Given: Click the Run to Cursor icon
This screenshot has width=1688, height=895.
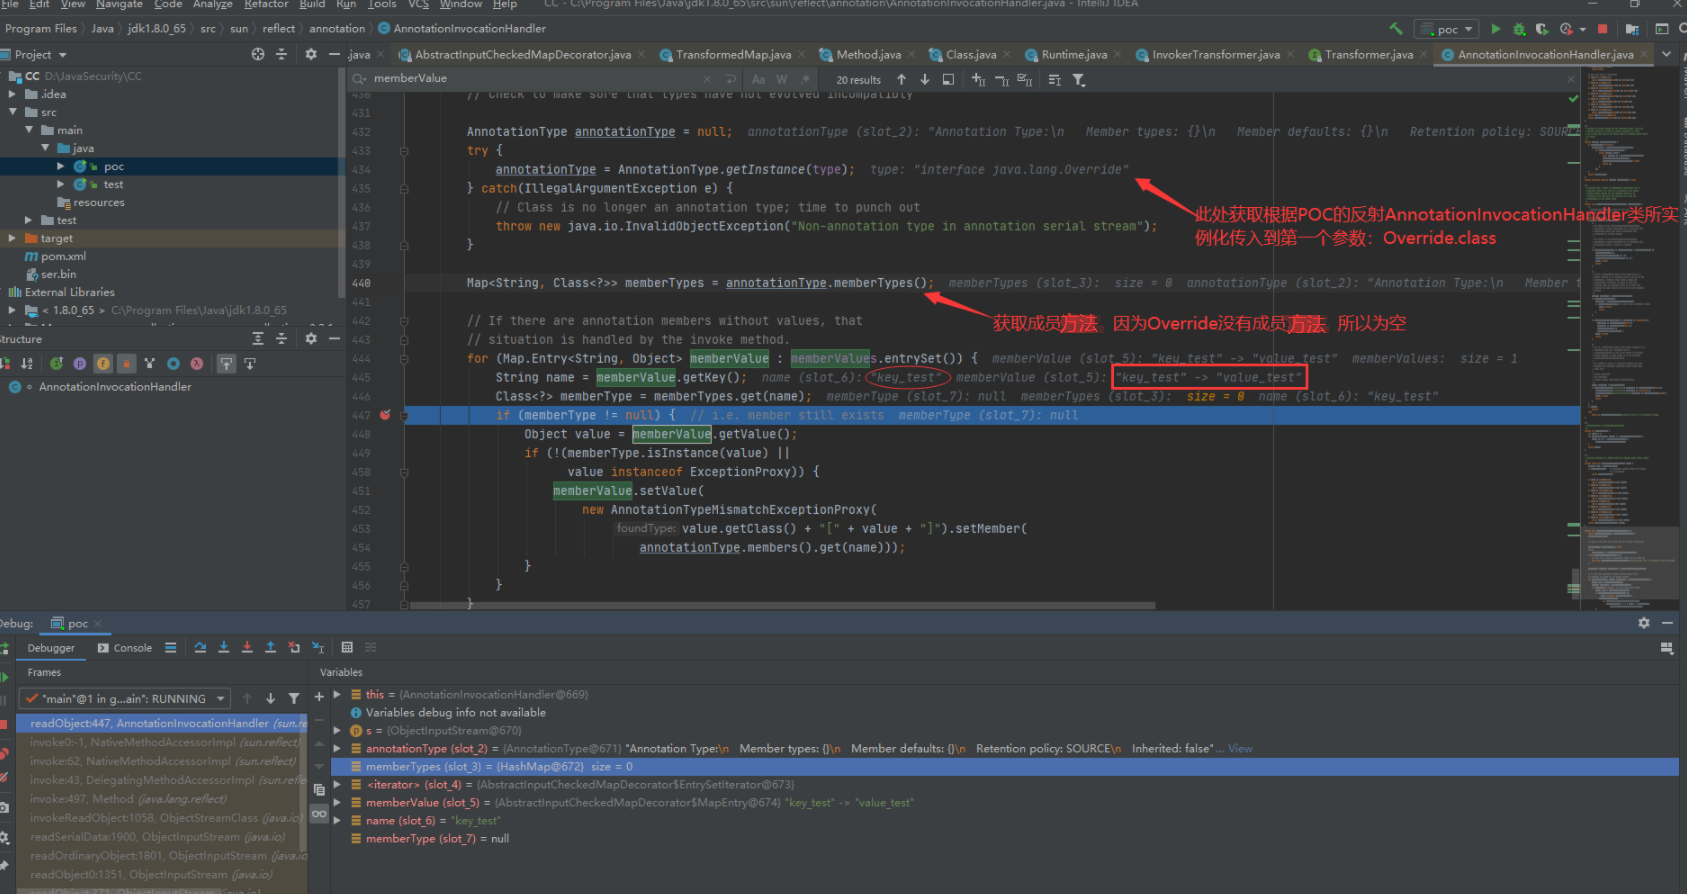Looking at the screenshot, I should (318, 648).
